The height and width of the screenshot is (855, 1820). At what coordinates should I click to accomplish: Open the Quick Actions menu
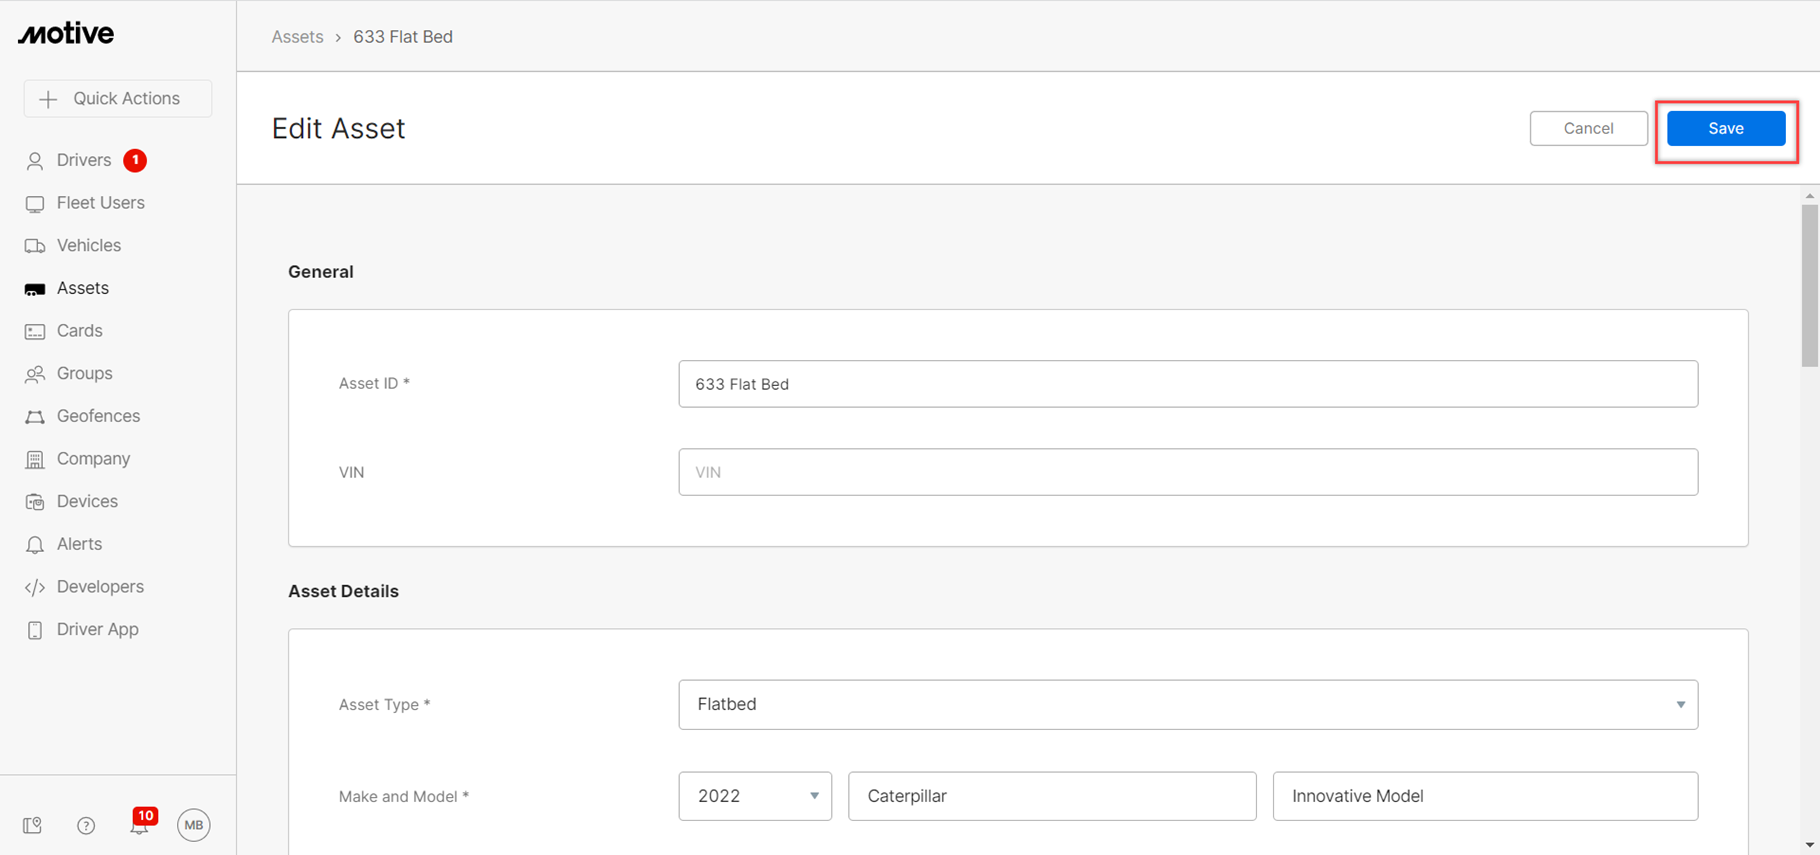point(118,99)
